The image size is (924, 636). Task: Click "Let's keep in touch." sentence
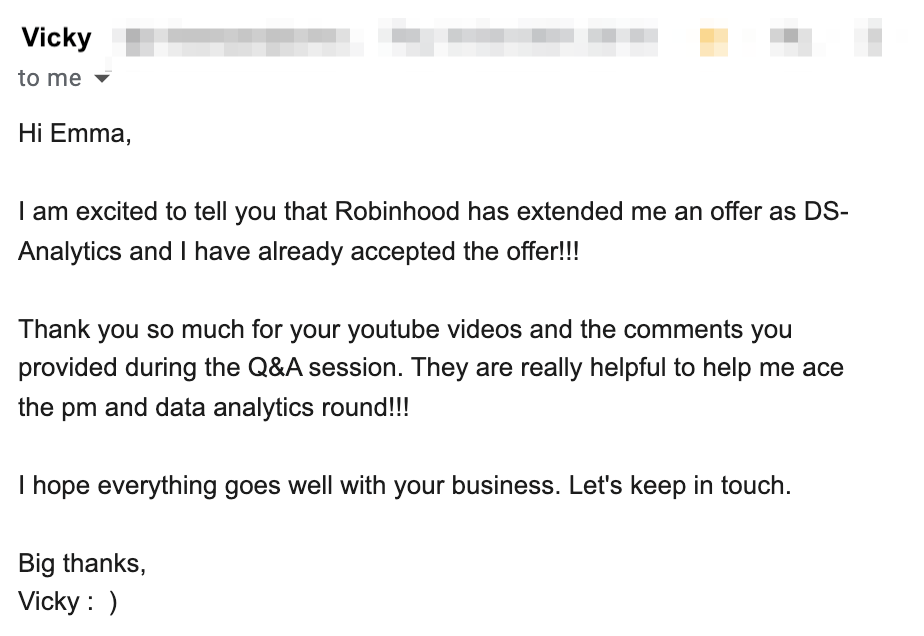point(680,485)
